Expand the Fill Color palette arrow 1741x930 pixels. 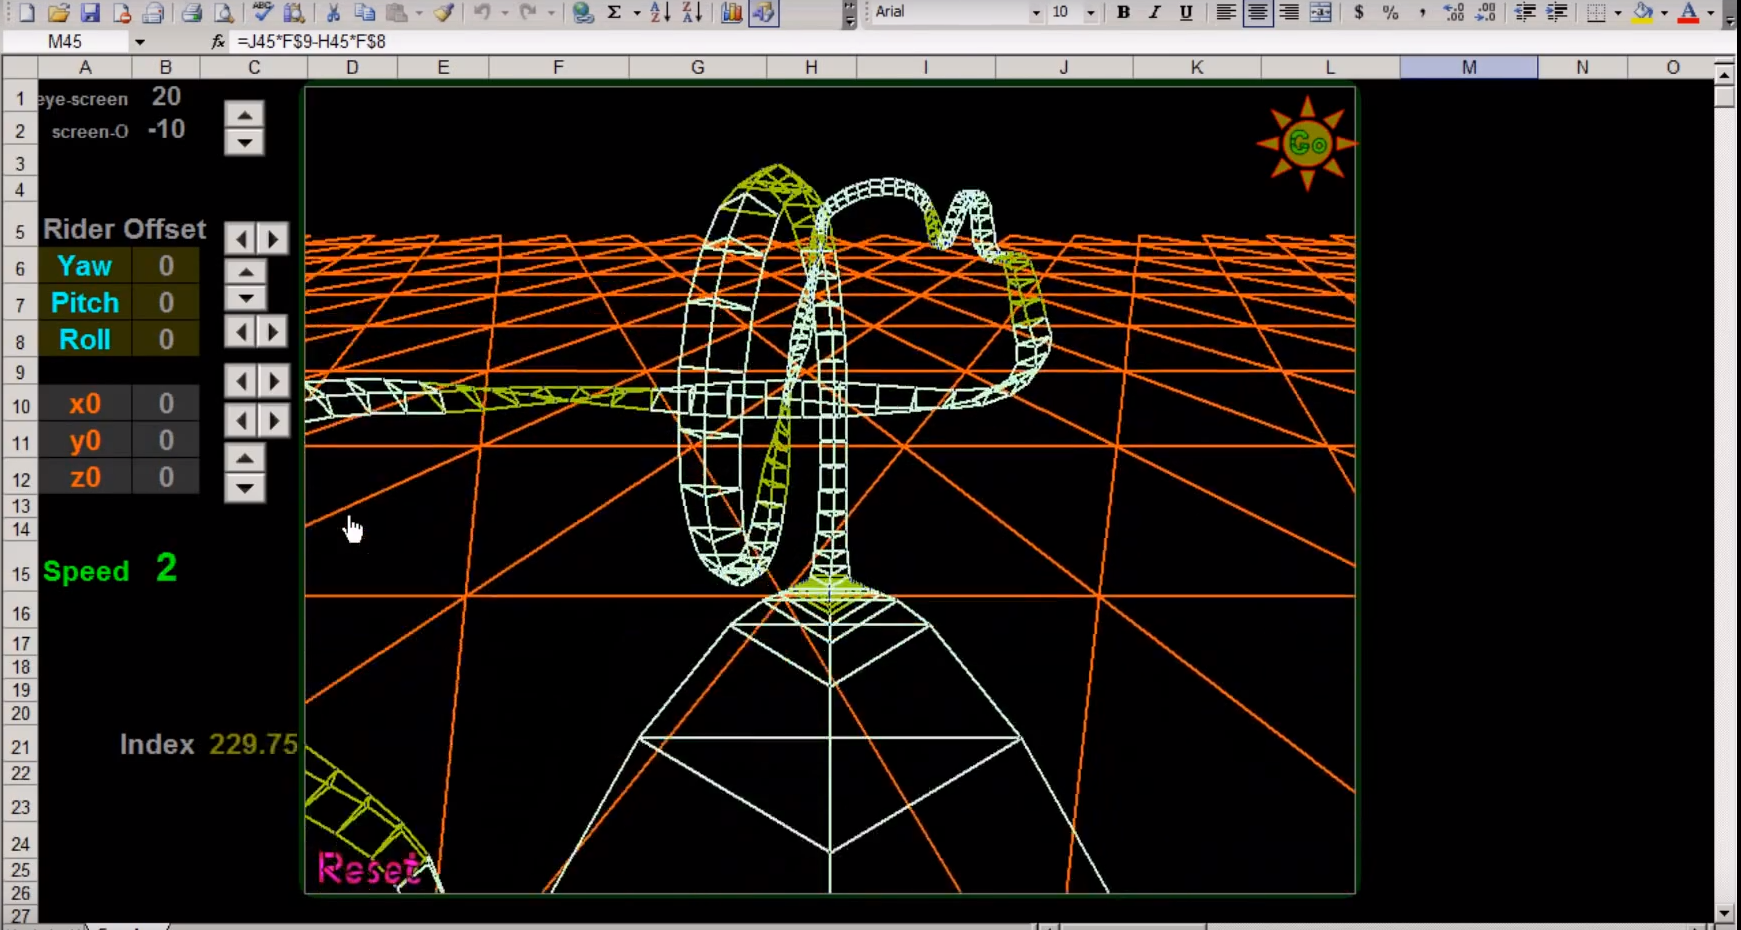click(1664, 13)
